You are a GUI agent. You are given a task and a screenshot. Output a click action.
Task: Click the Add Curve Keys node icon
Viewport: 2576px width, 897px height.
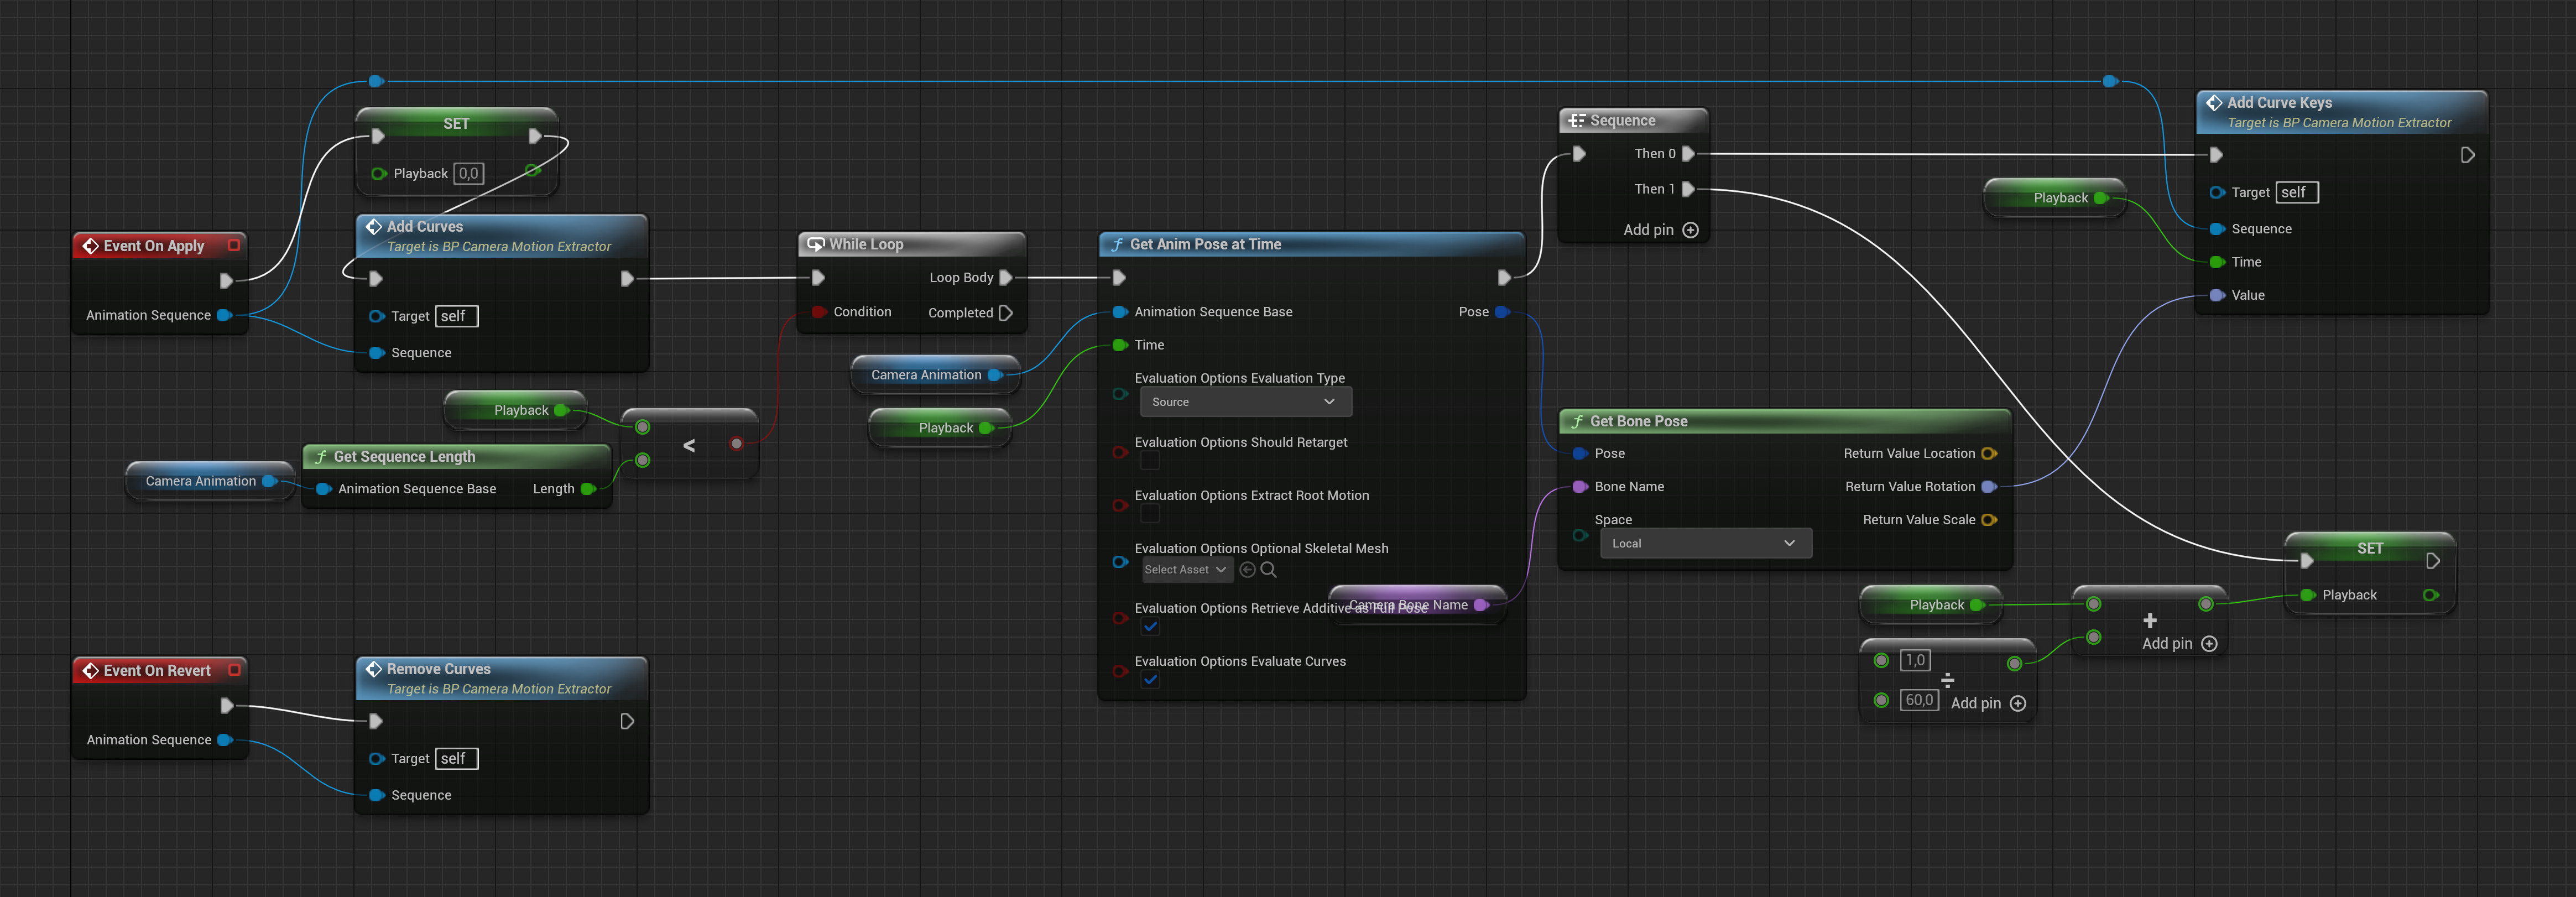pos(2214,103)
